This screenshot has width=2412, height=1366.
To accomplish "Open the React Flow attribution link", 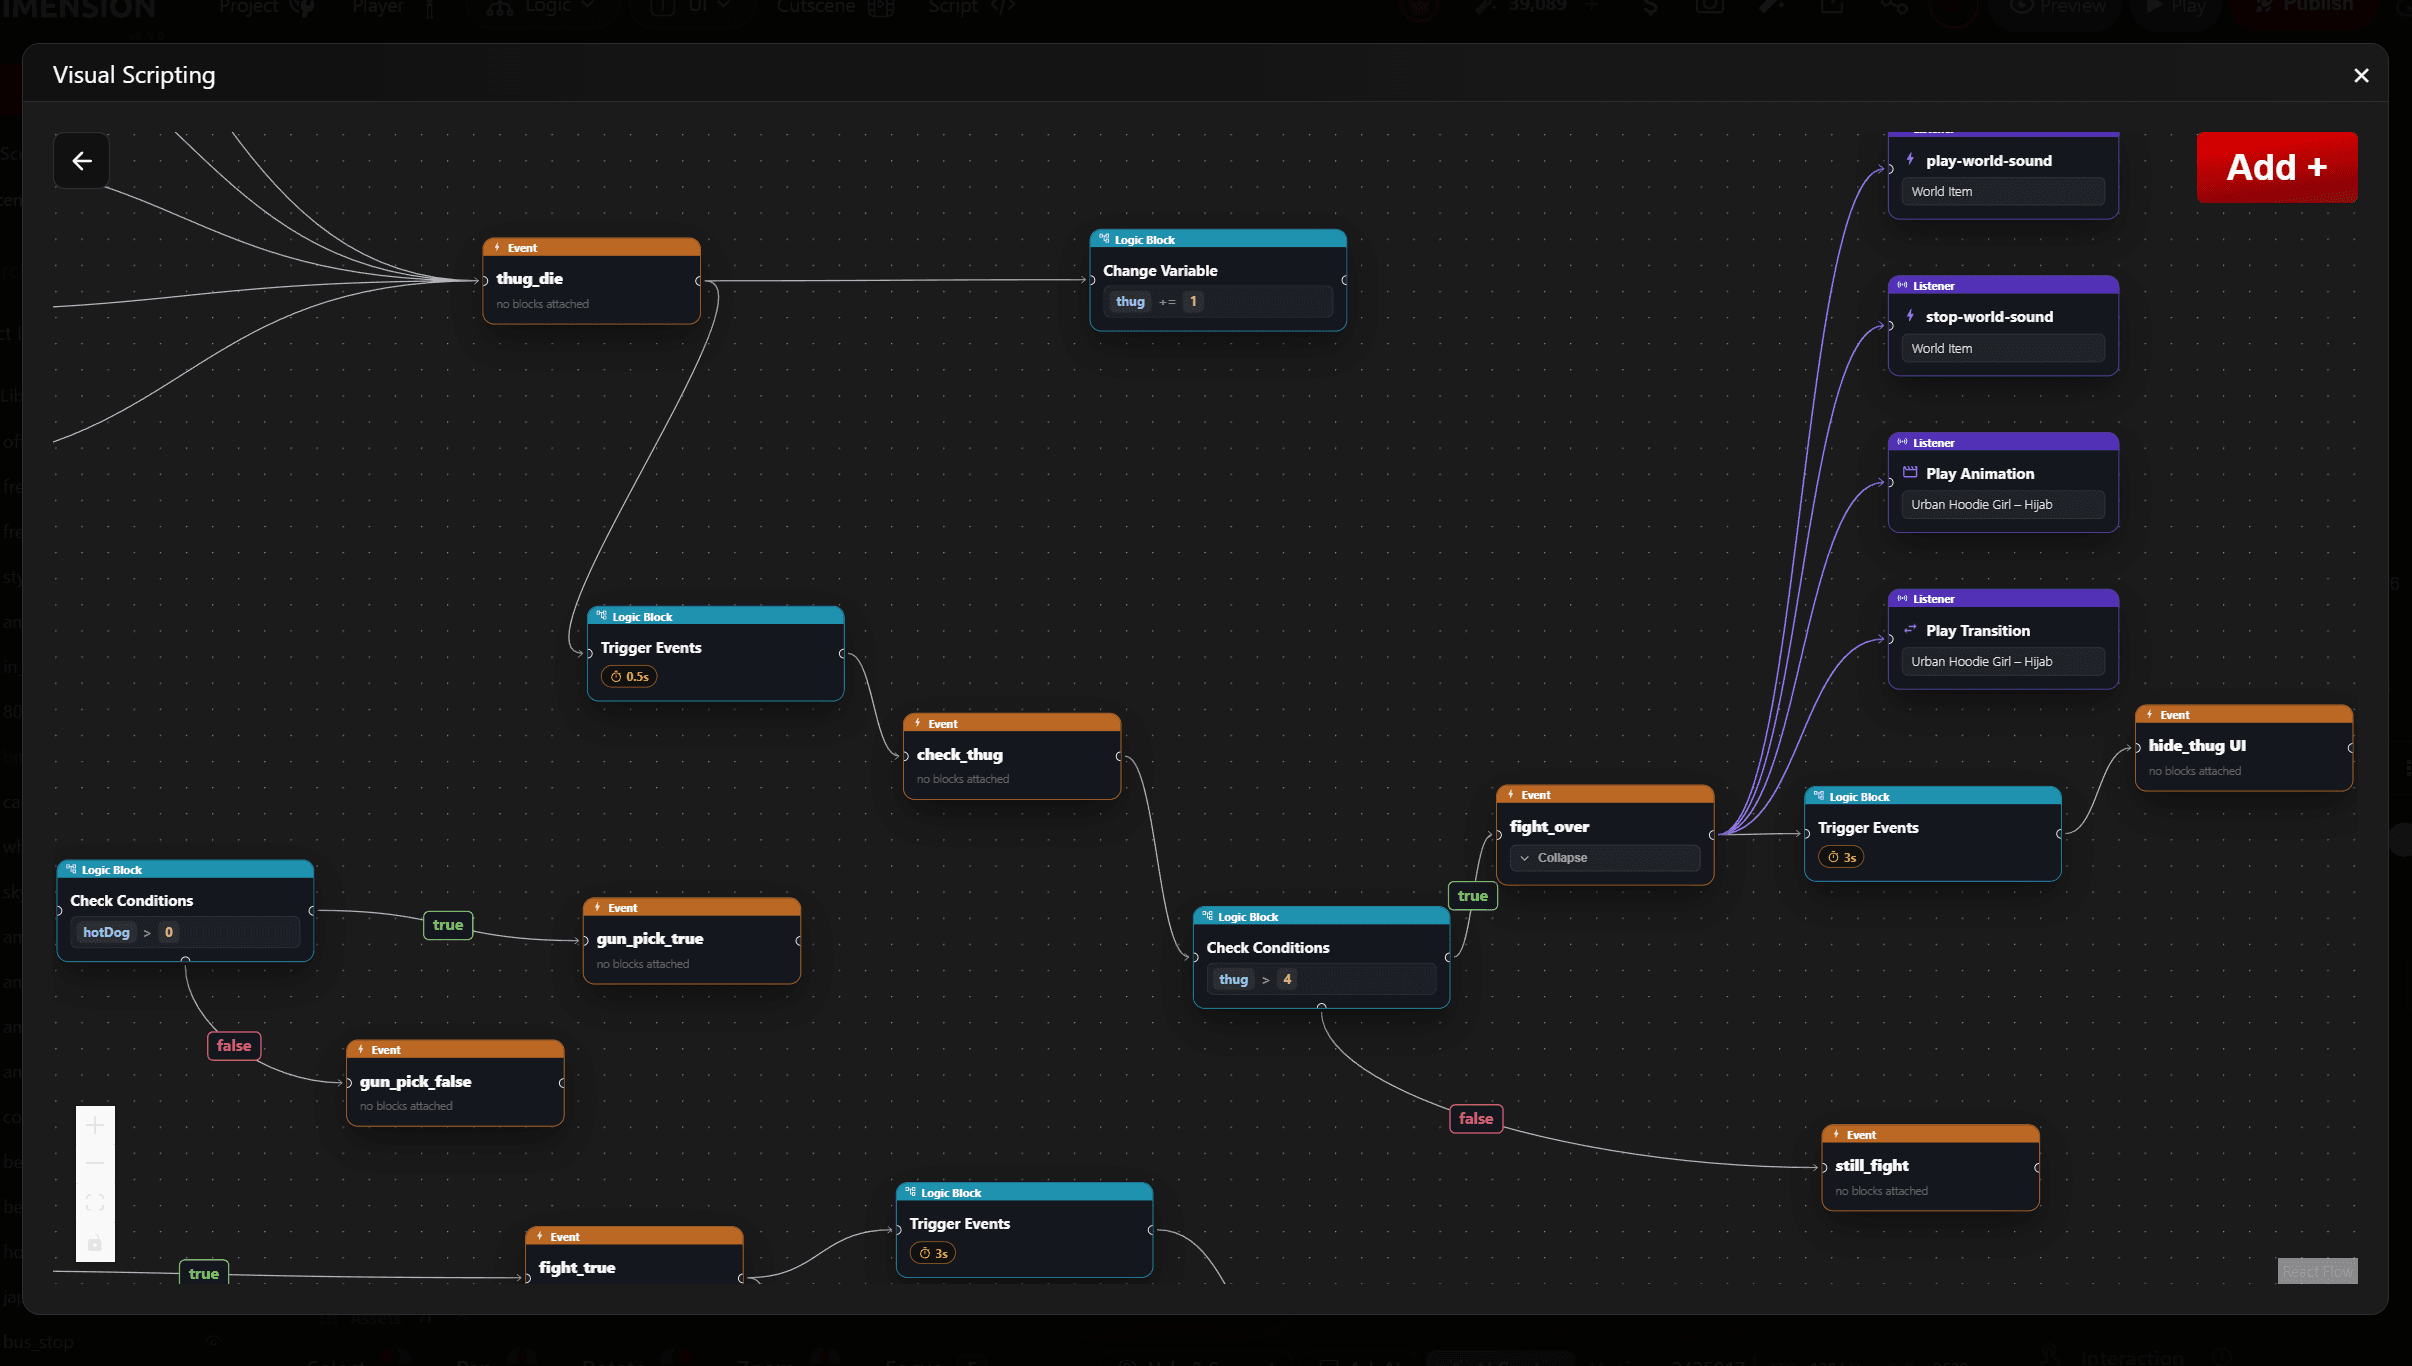I will pos(2317,1271).
